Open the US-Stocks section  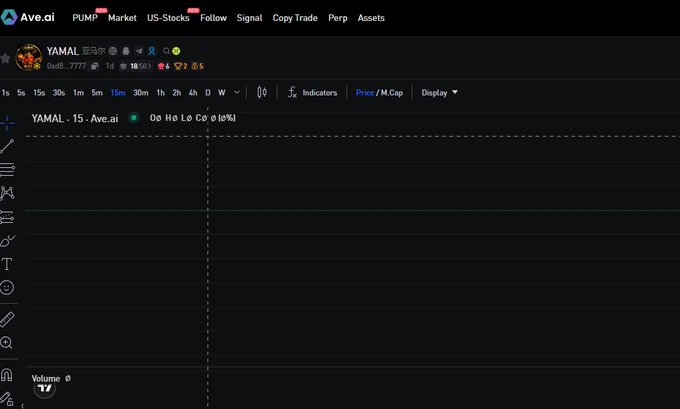pos(168,18)
